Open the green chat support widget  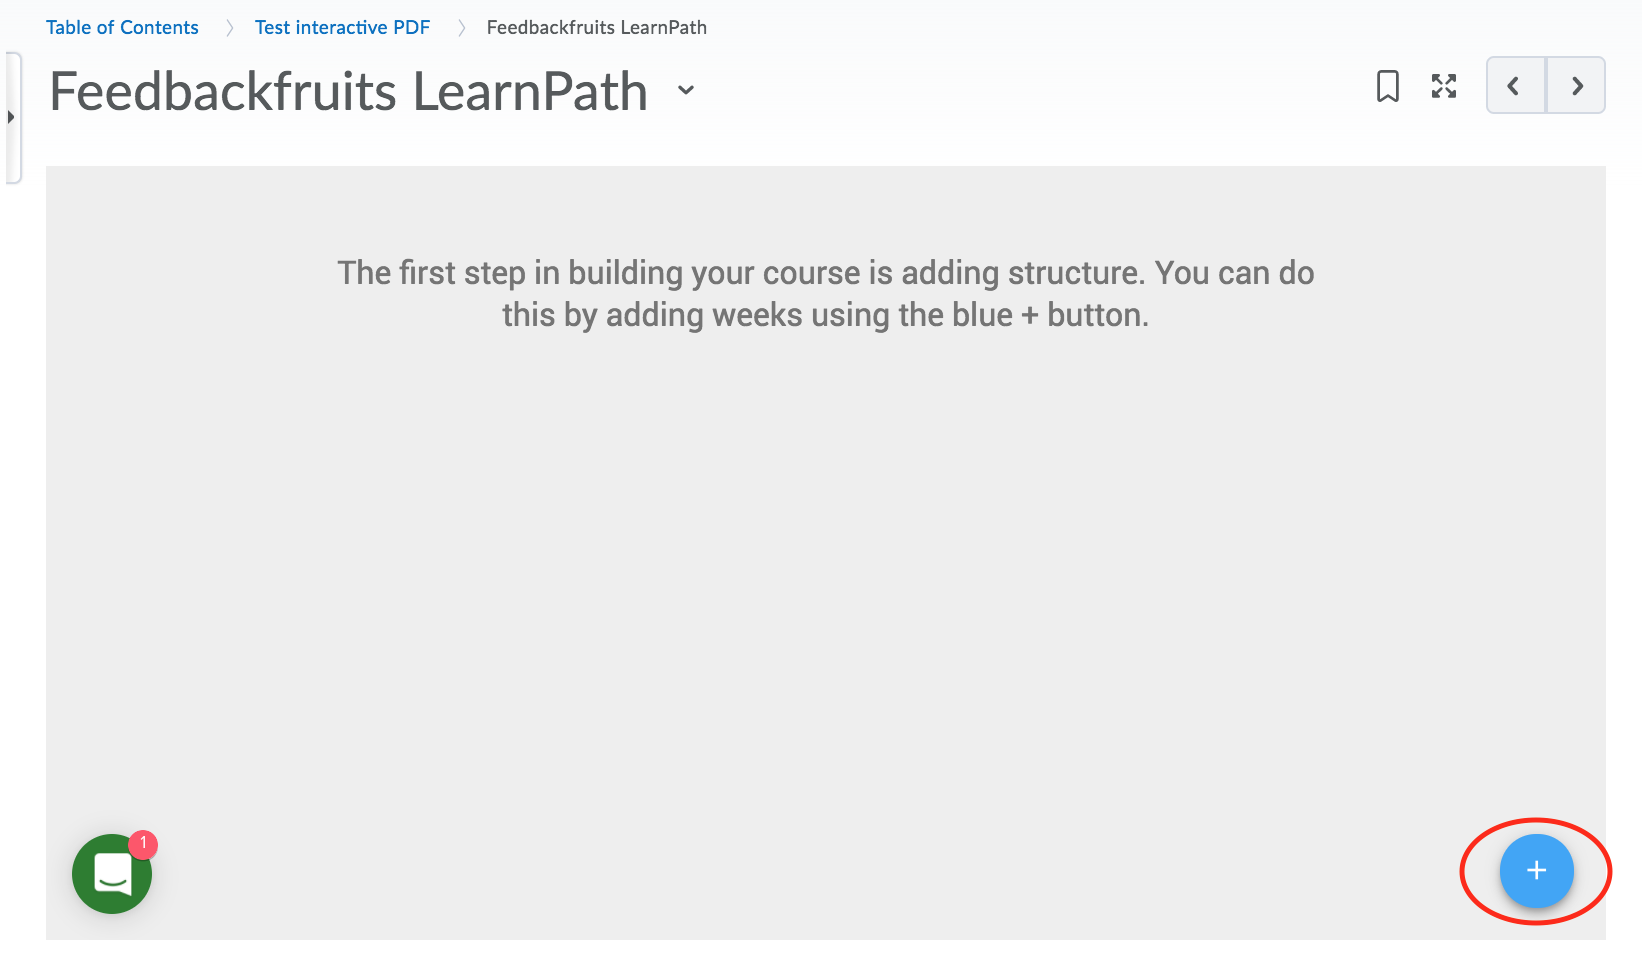click(111, 874)
